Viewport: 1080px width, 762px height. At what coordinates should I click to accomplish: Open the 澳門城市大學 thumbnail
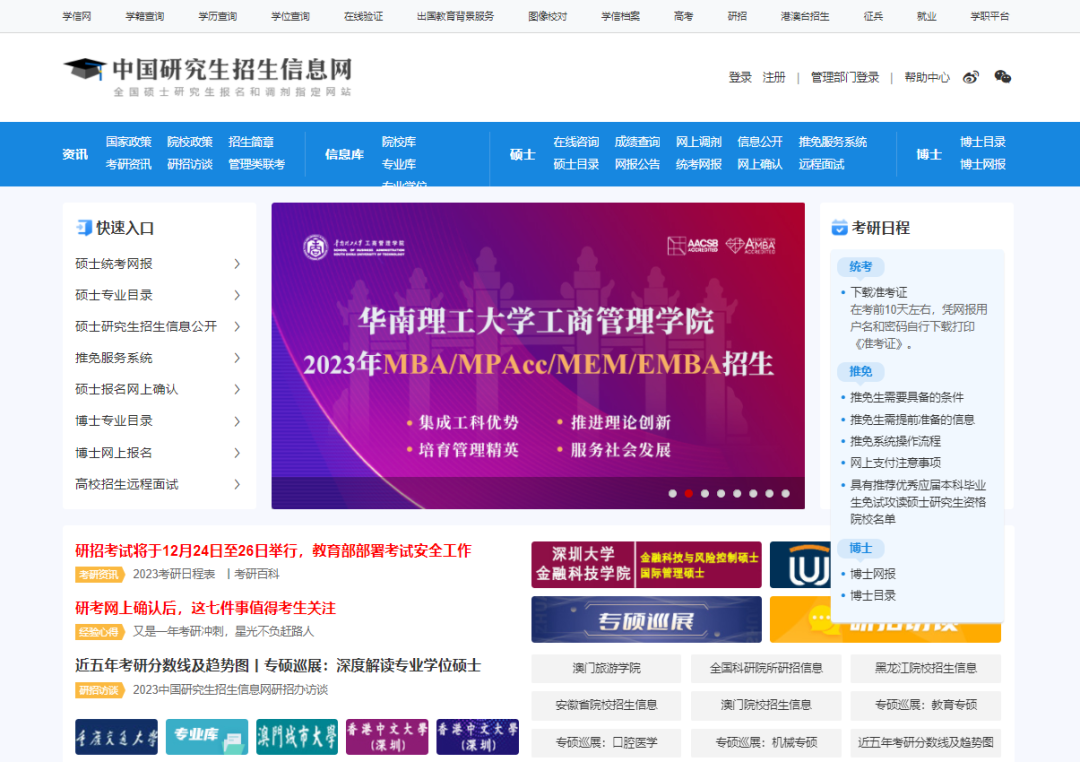coord(297,737)
